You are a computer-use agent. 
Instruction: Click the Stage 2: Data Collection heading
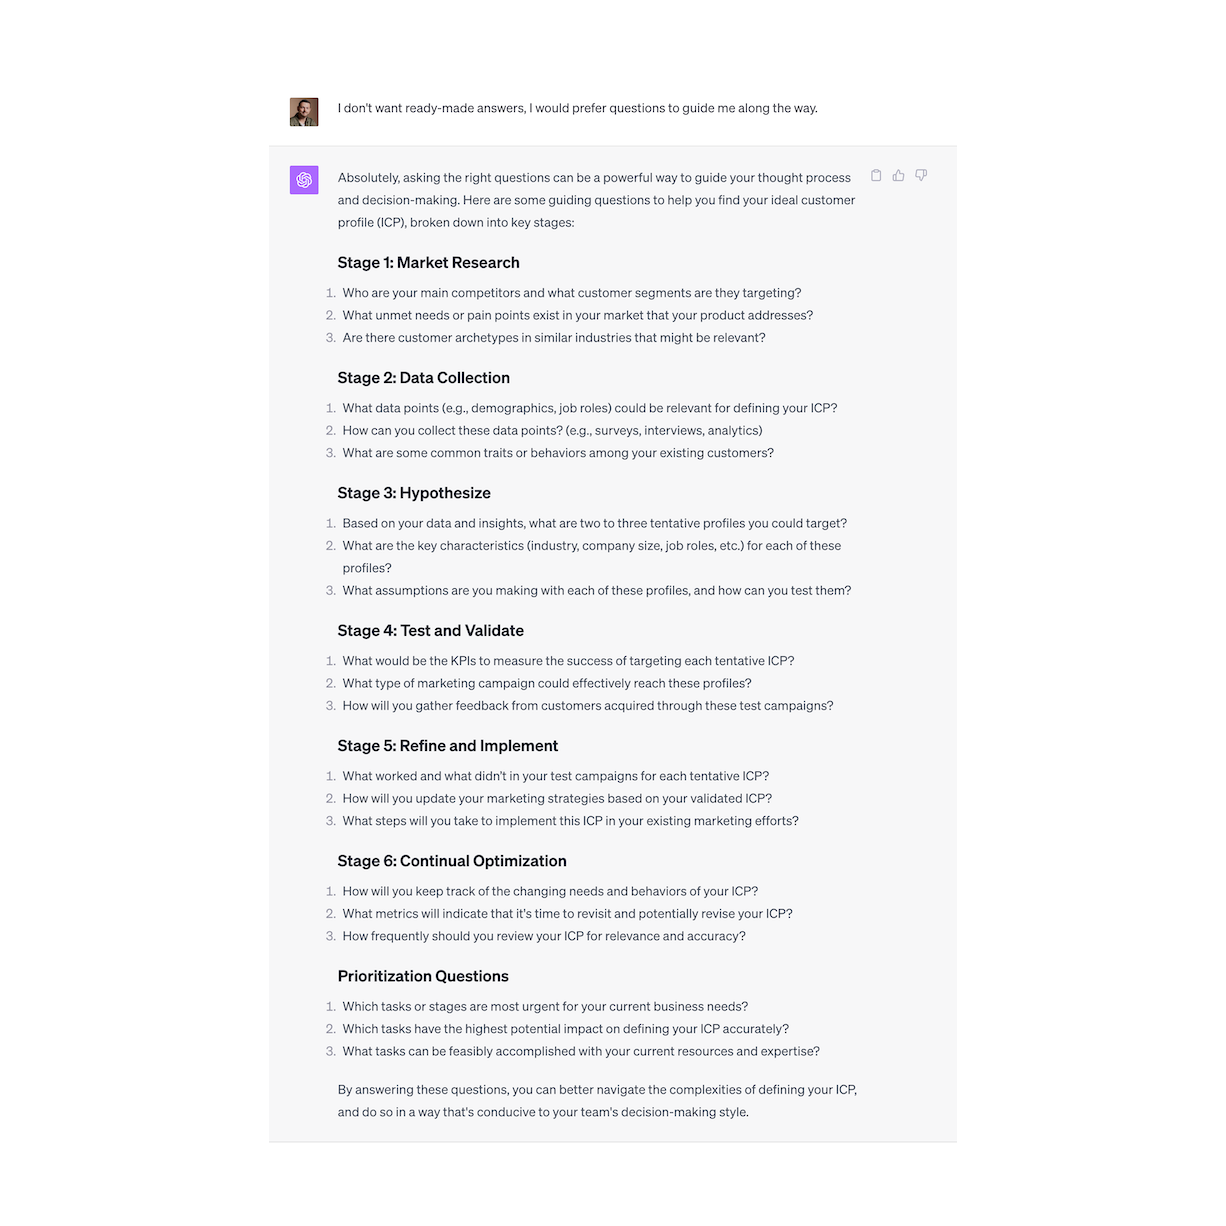[x=423, y=378]
